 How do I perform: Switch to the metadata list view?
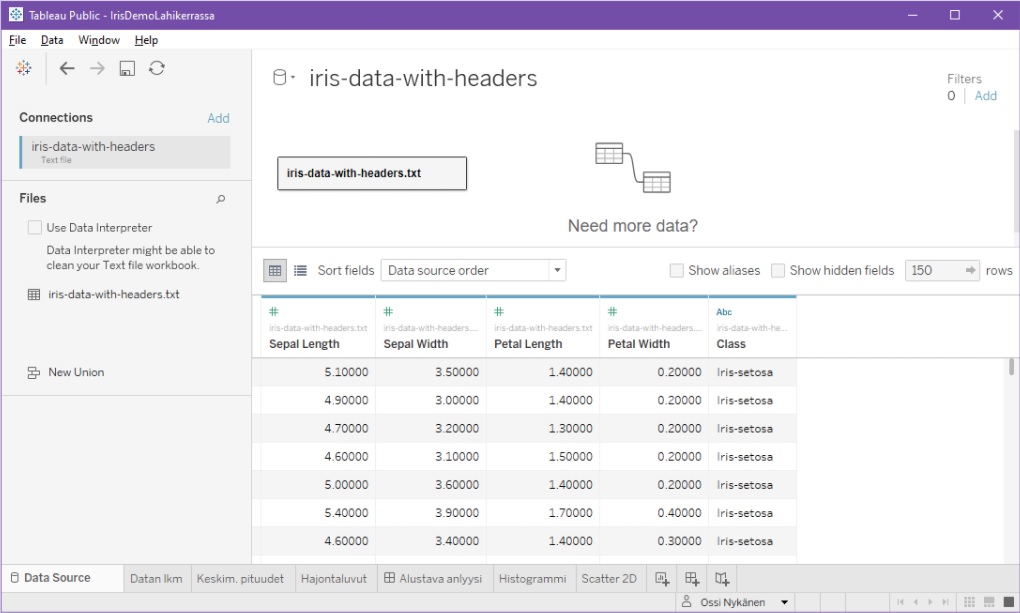(300, 270)
